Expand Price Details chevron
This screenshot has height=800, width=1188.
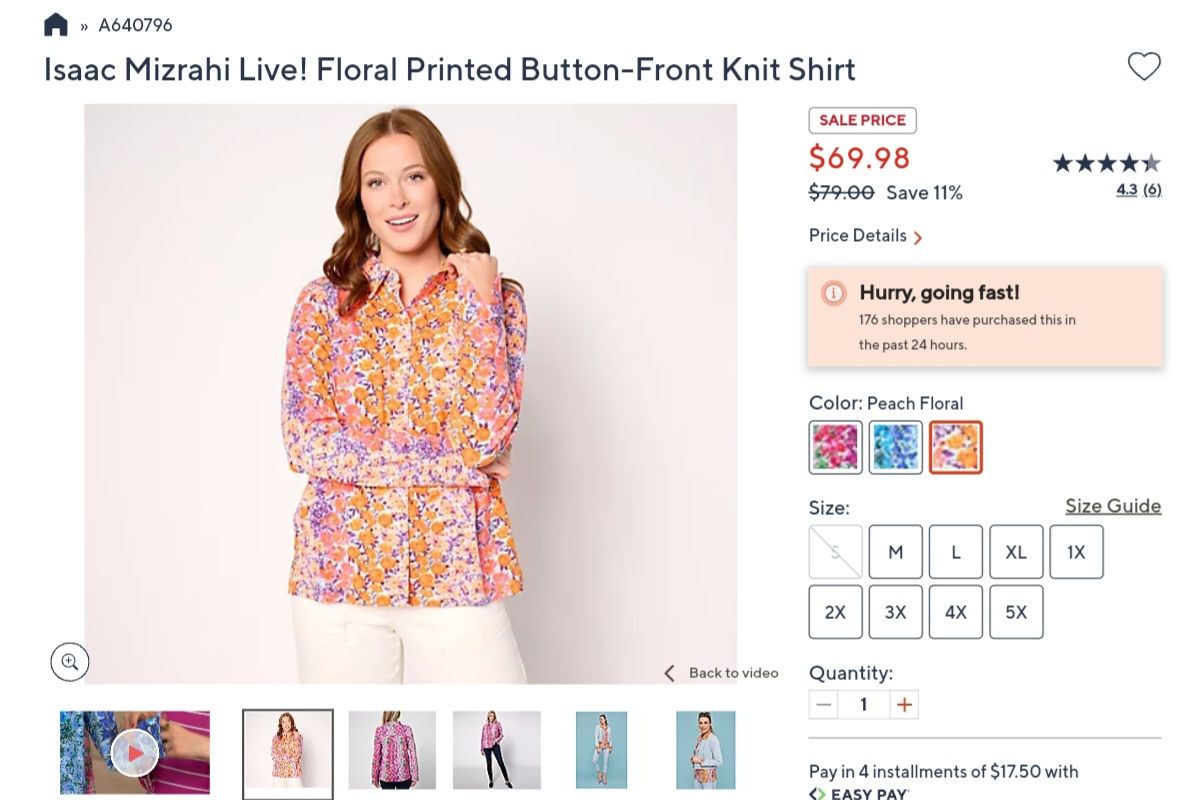(x=918, y=237)
